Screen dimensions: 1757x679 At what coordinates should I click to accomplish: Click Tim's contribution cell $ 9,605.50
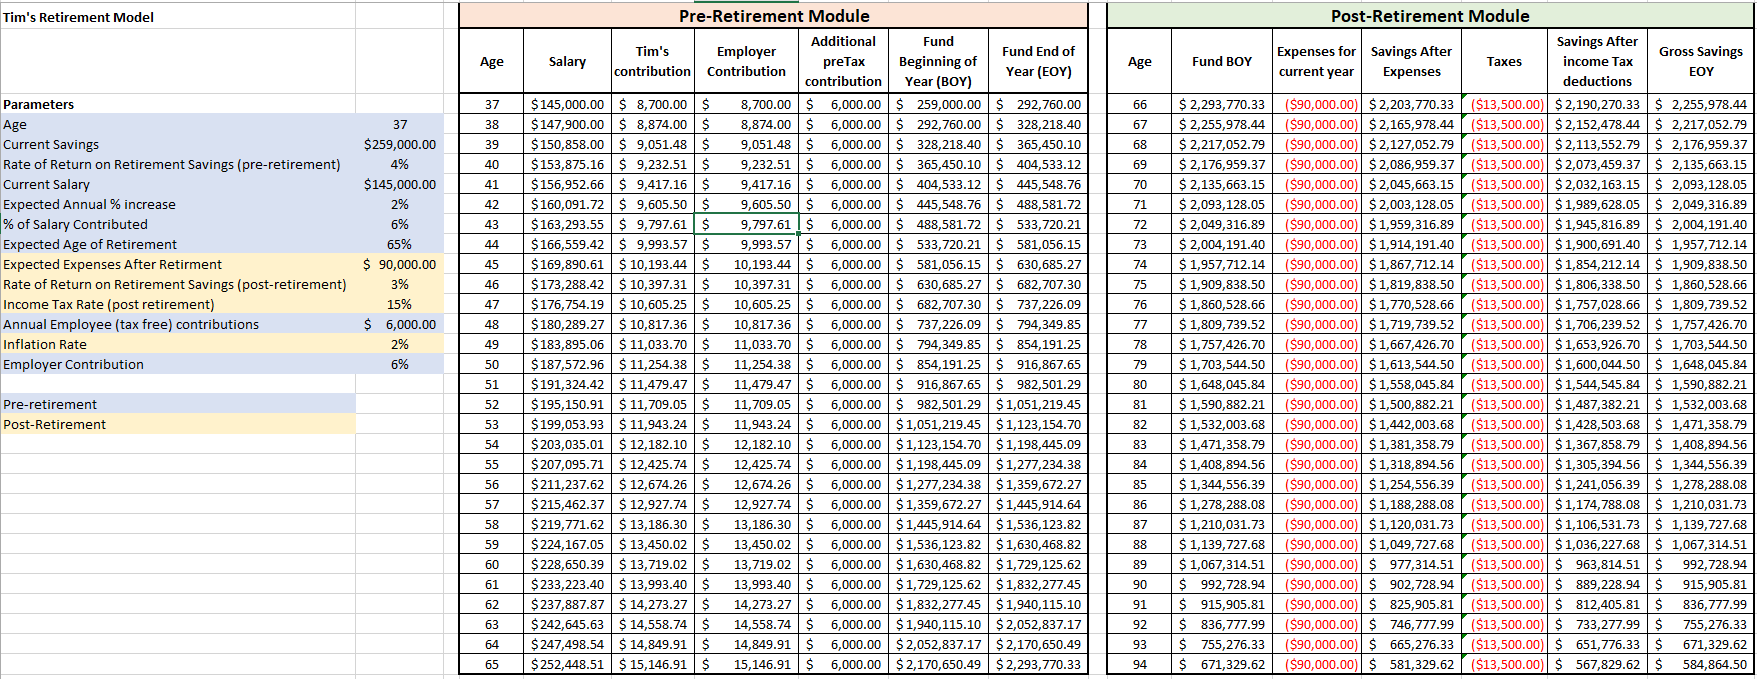tap(652, 204)
